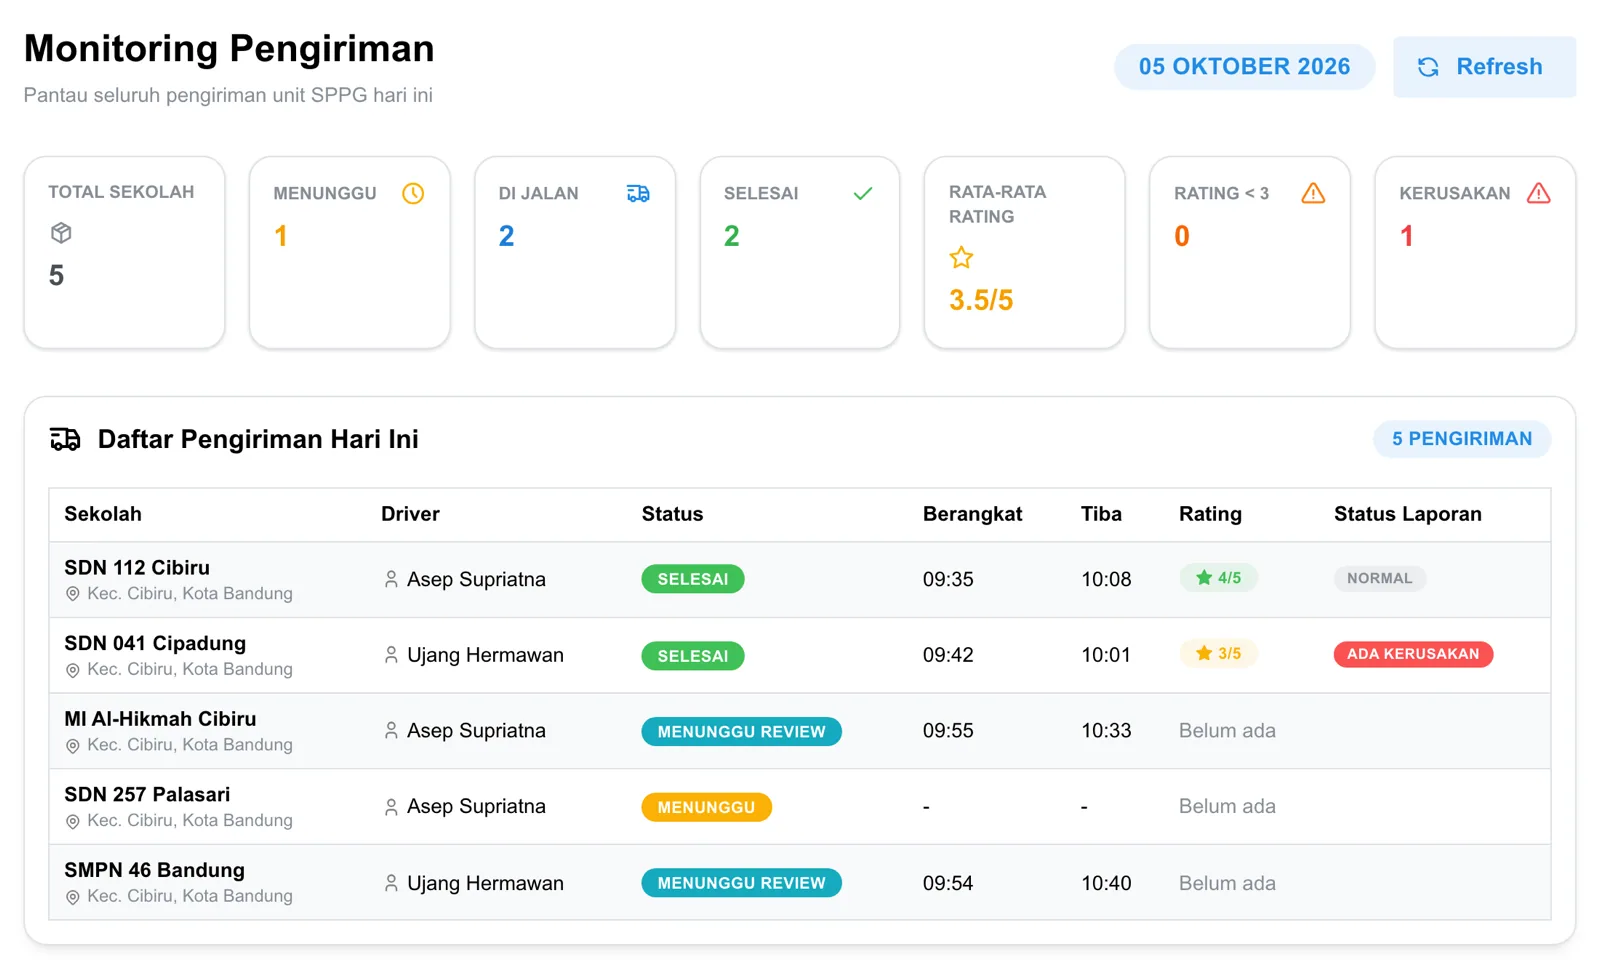This screenshot has height=960, width=1600.
Task: Click the Refresh button
Action: click(1484, 67)
